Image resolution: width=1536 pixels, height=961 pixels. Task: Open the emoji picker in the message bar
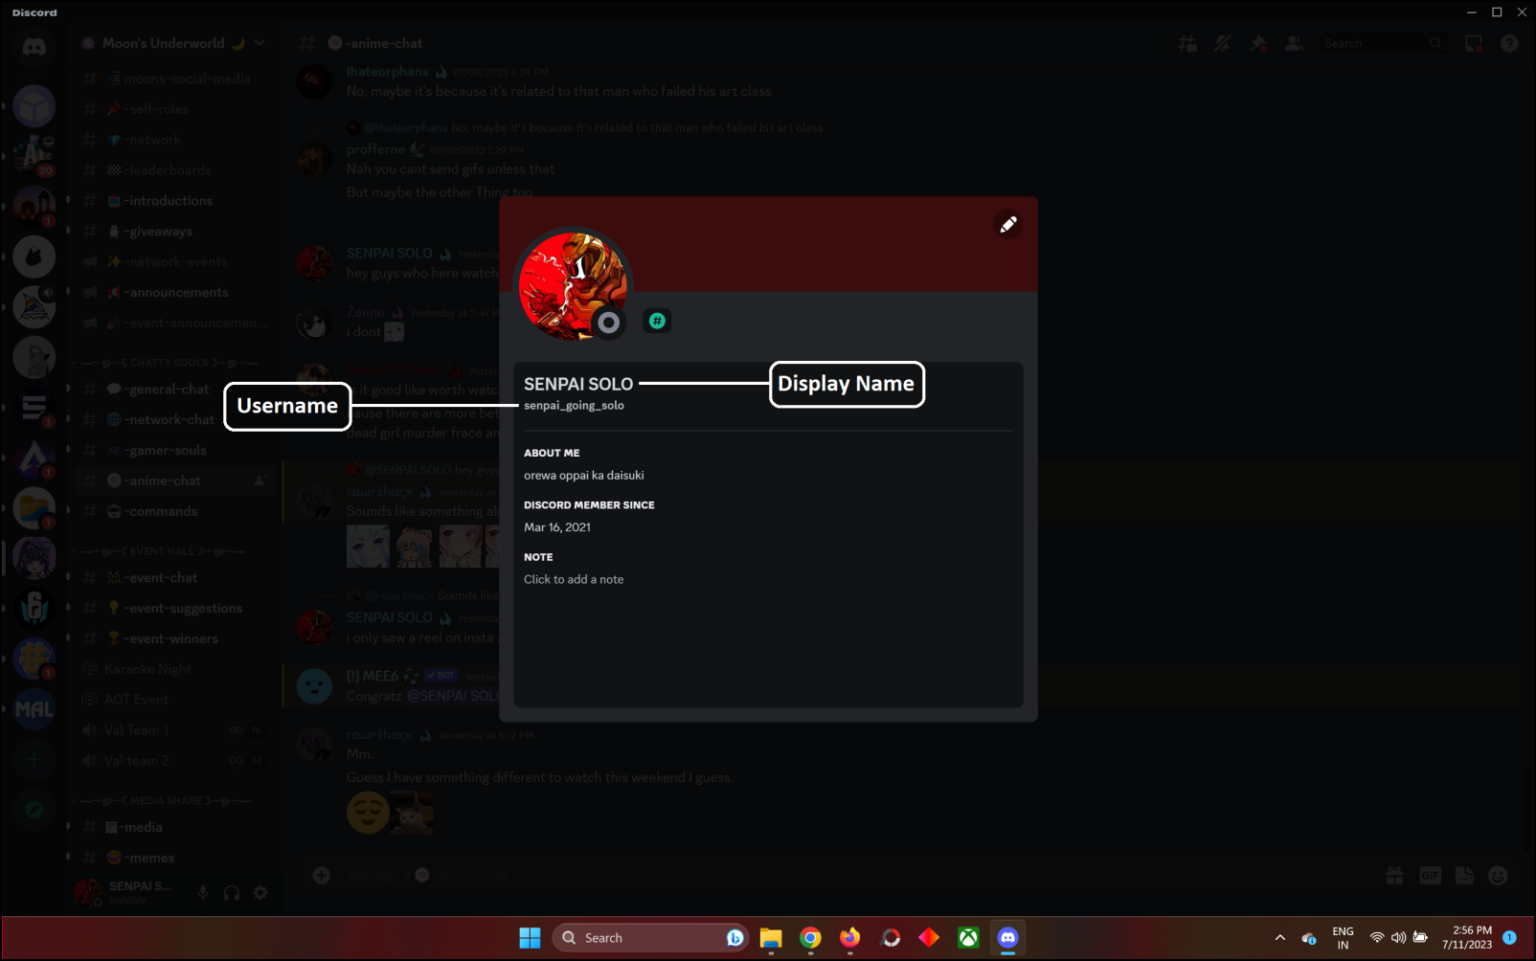pyautogui.click(x=1499, y=875)
